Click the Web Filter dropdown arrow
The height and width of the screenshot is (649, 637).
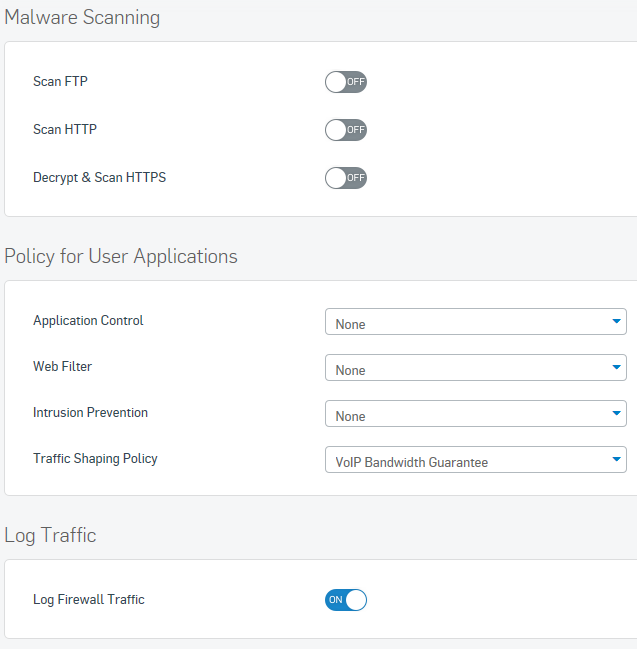coord(616,367)
